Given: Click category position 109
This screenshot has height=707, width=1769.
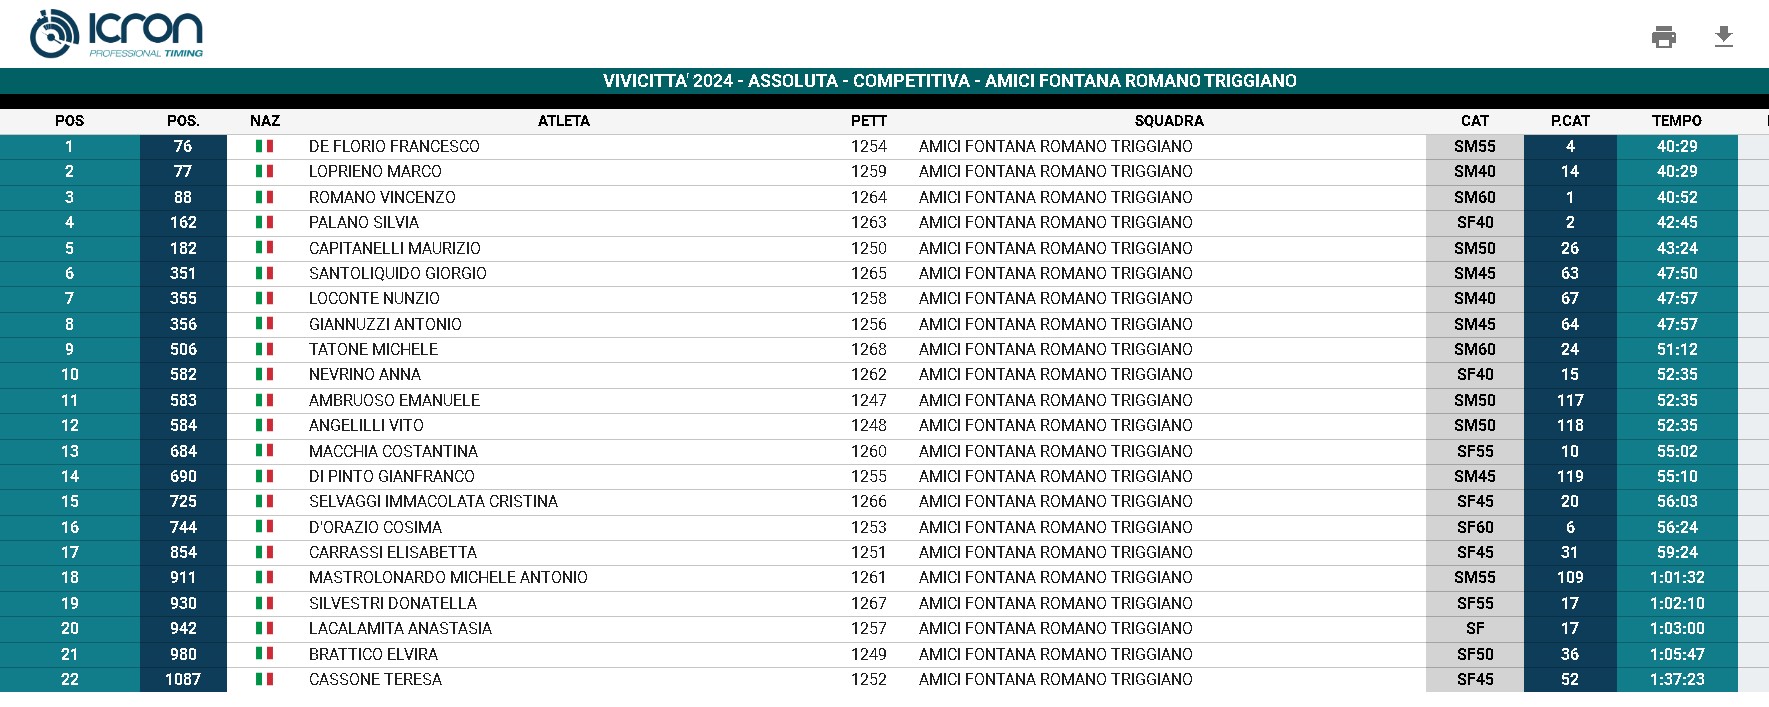Looking at the screenshot, I should pyautogui.click(x=1570, y=577).
